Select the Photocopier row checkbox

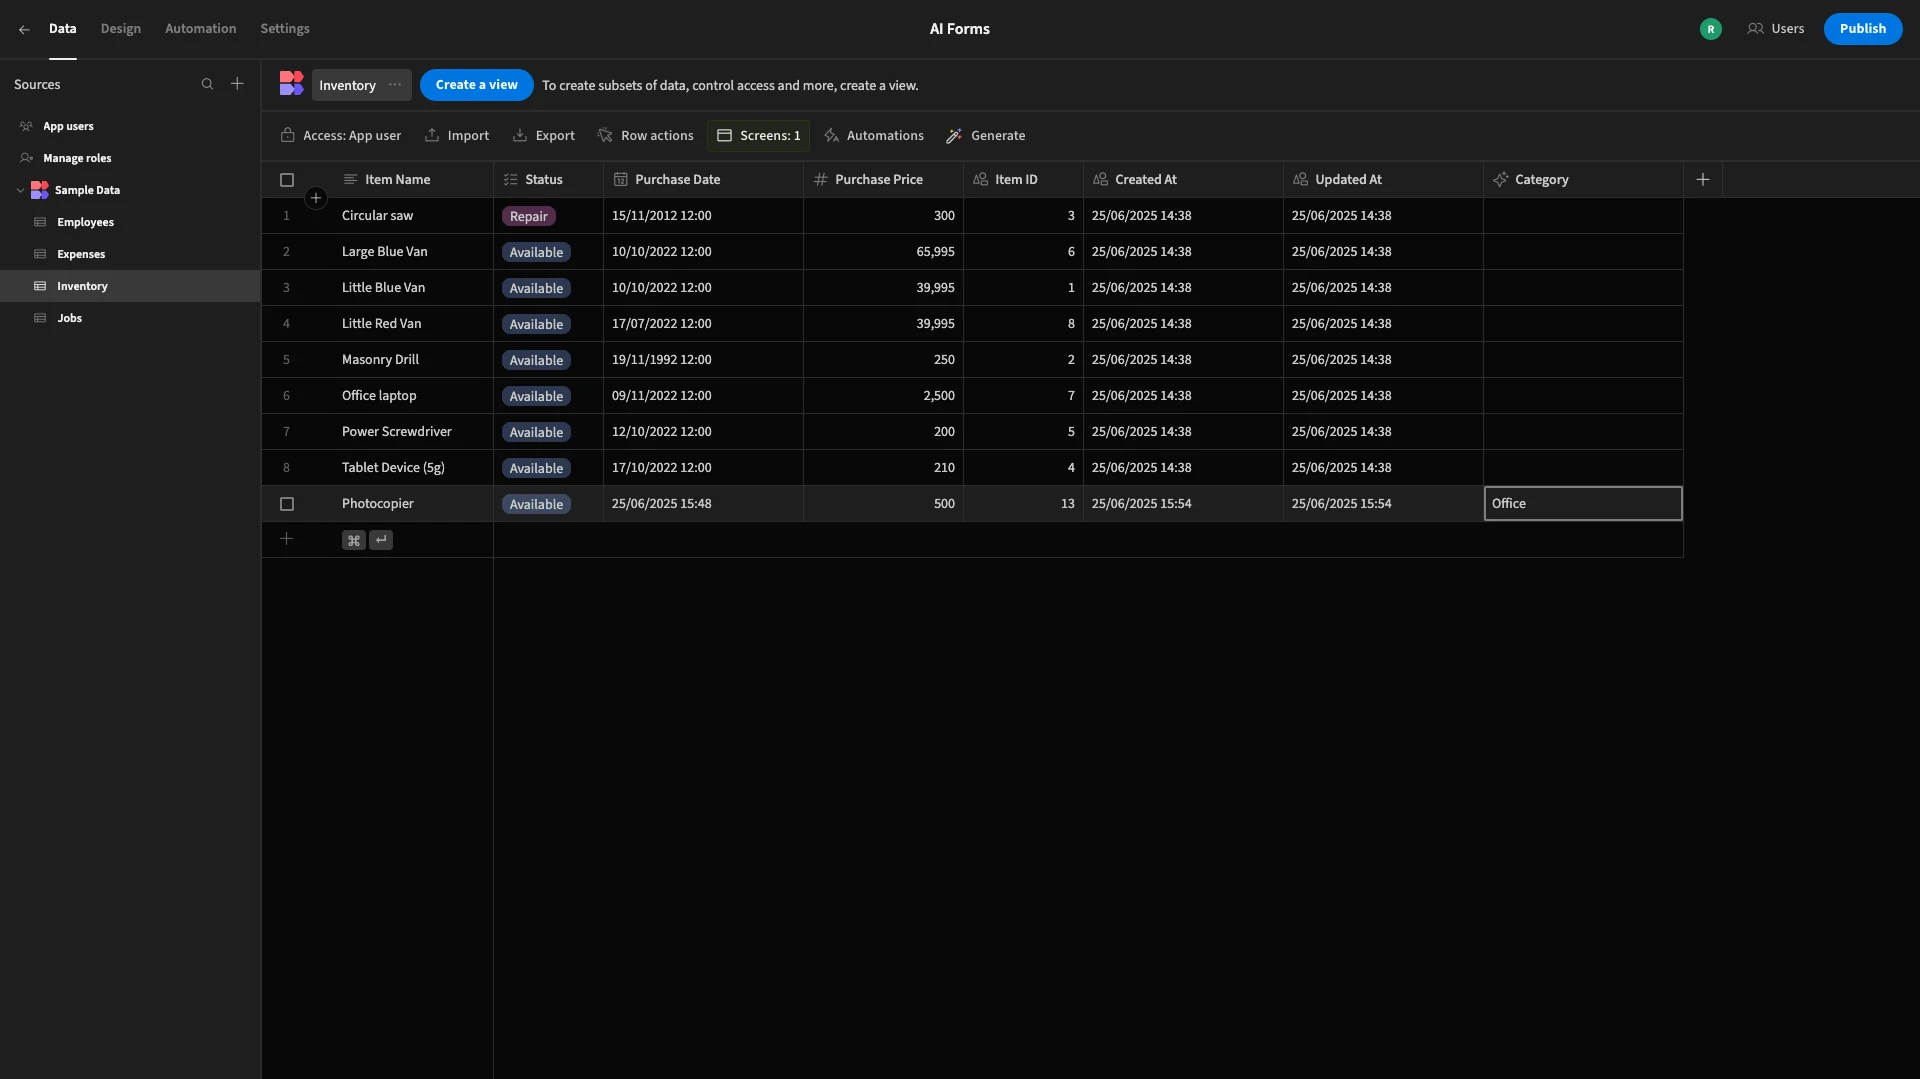287,504
